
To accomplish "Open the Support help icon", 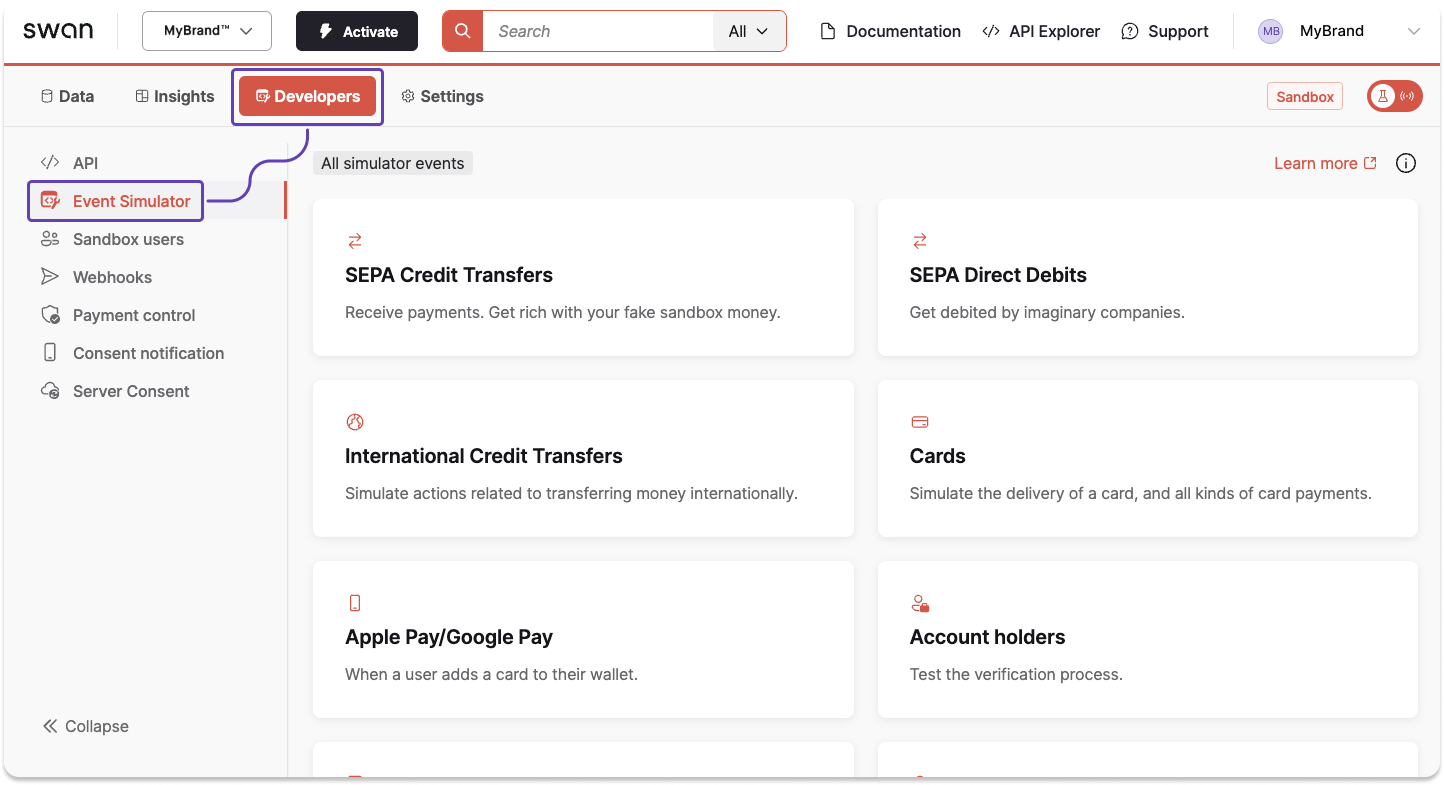I will tap(1131, 31).
